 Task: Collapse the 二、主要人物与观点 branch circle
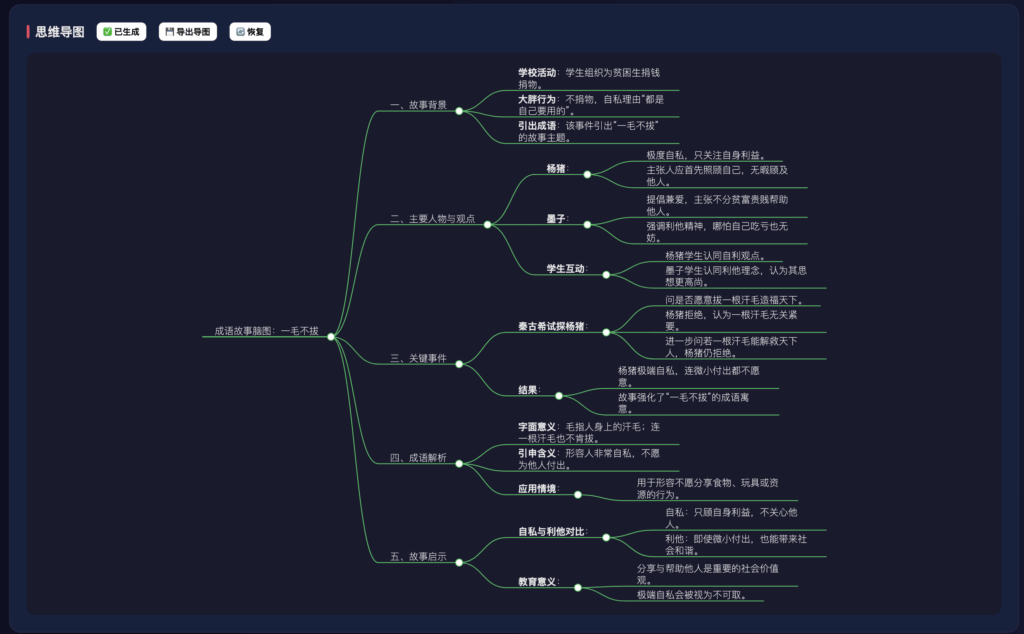click(487, 225)
